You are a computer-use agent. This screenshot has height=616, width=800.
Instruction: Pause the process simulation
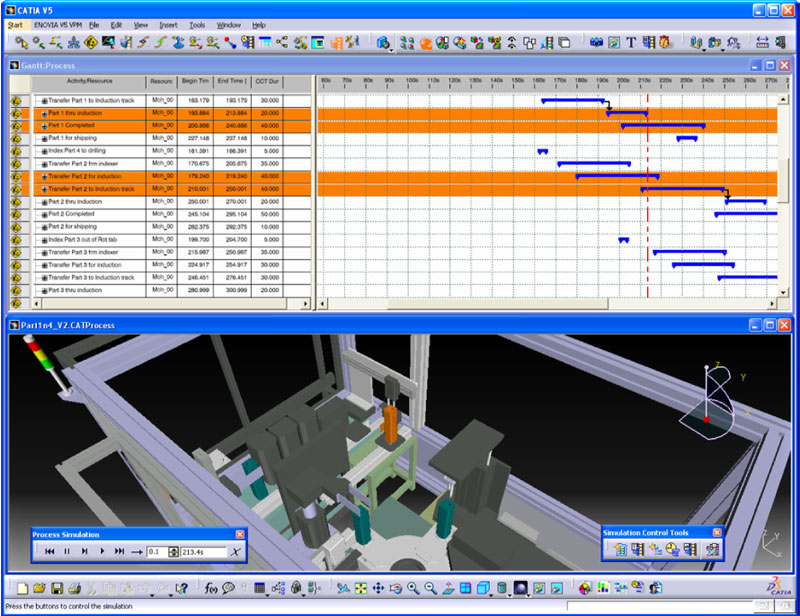(x=67, y=552)
